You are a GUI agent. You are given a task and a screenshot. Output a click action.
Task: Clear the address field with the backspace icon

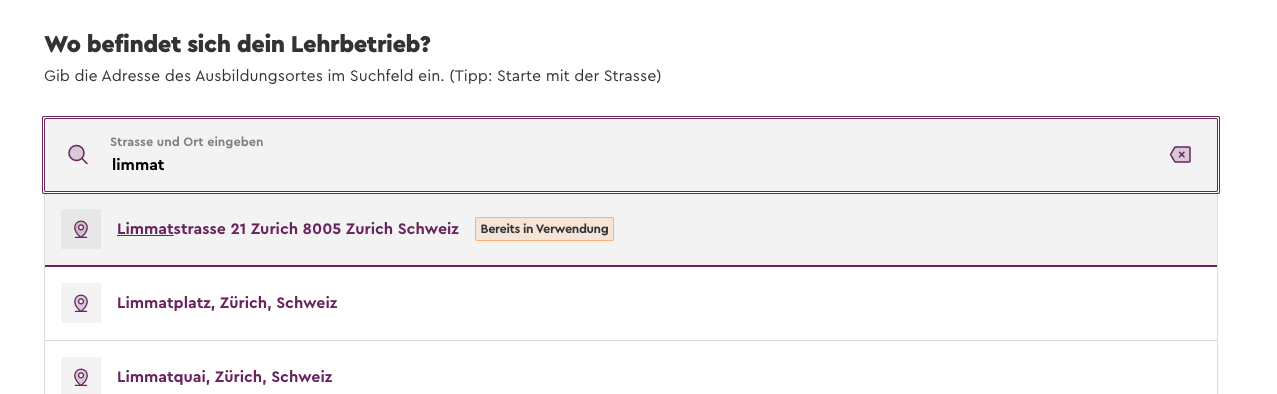coord(1180,155)
